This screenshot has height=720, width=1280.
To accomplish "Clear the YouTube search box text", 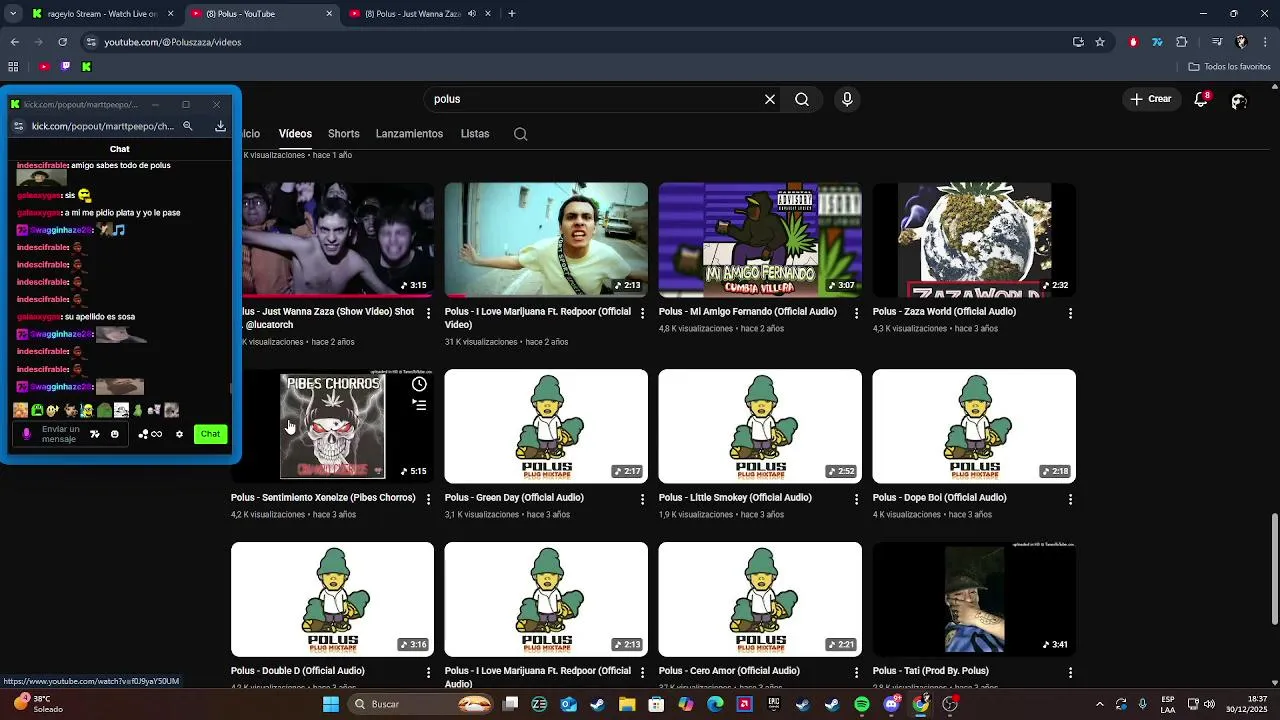I will [x=770, y=99].
